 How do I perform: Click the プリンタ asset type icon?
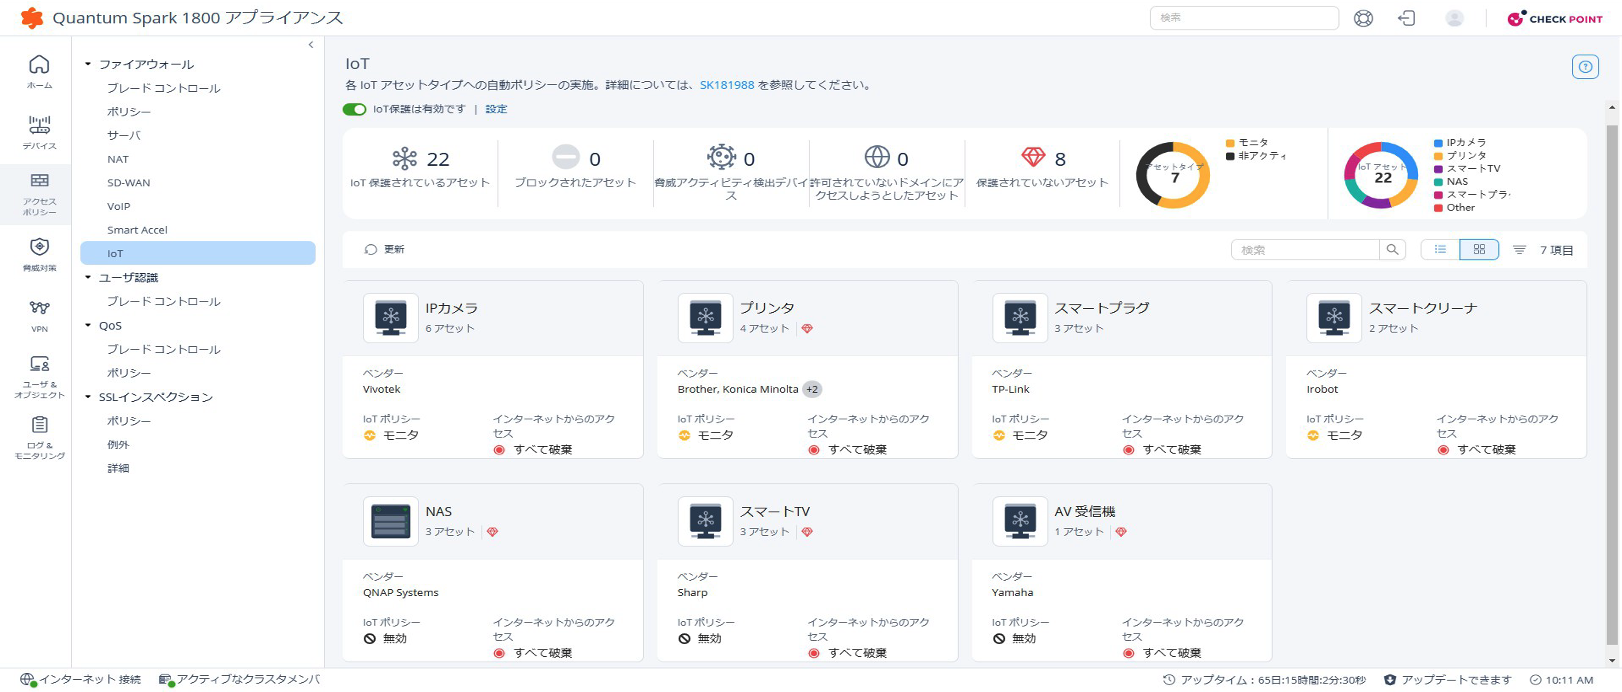coord(706,318)
